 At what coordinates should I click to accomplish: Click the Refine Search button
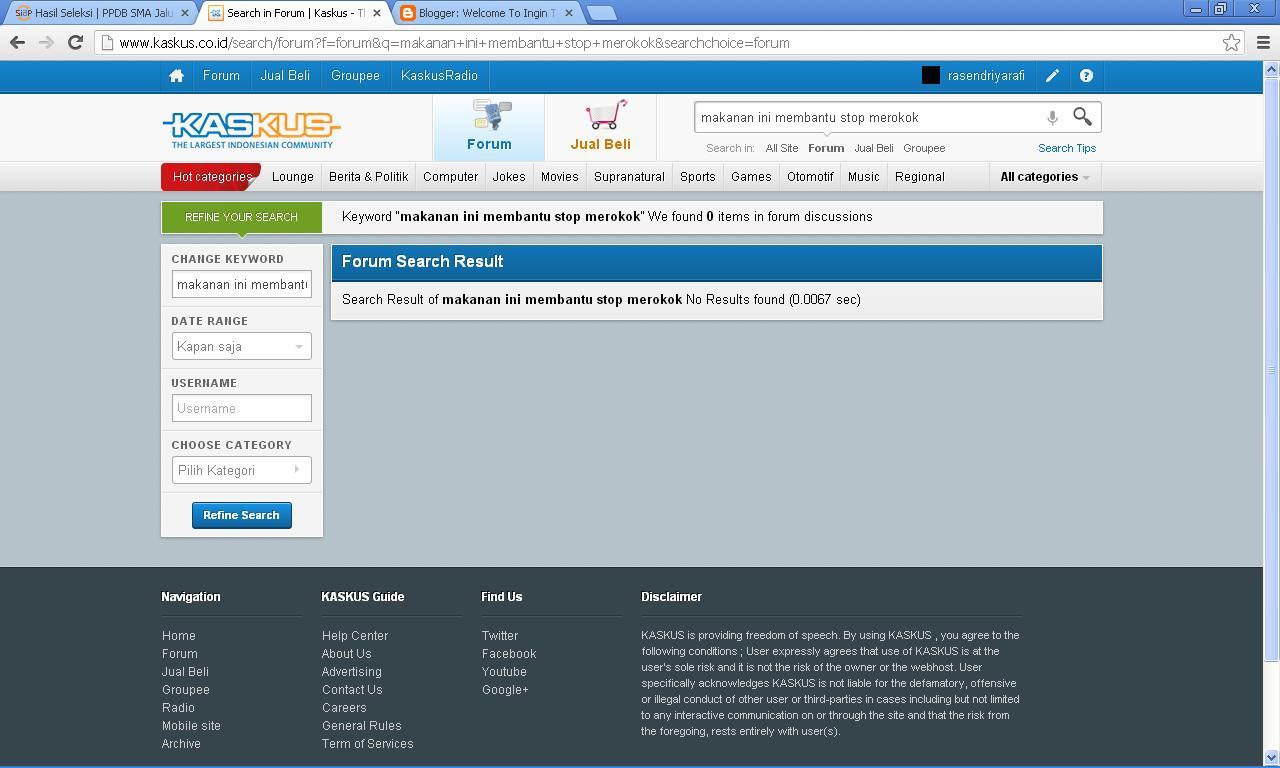tap(241, 515)
